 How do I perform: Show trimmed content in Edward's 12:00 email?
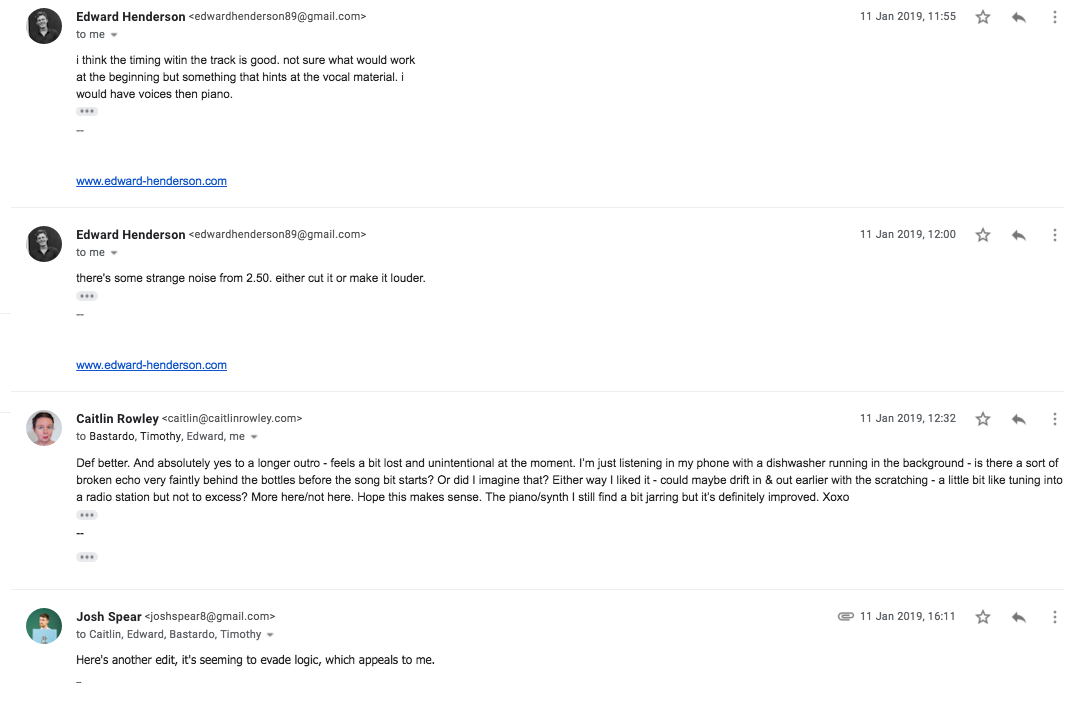coord(87,296)
